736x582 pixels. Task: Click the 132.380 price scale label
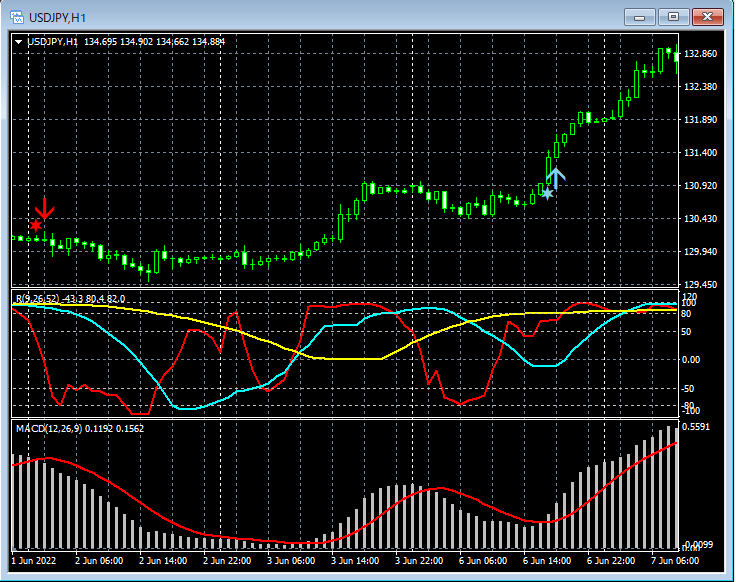pyautogui.click(x=700, y=87)
